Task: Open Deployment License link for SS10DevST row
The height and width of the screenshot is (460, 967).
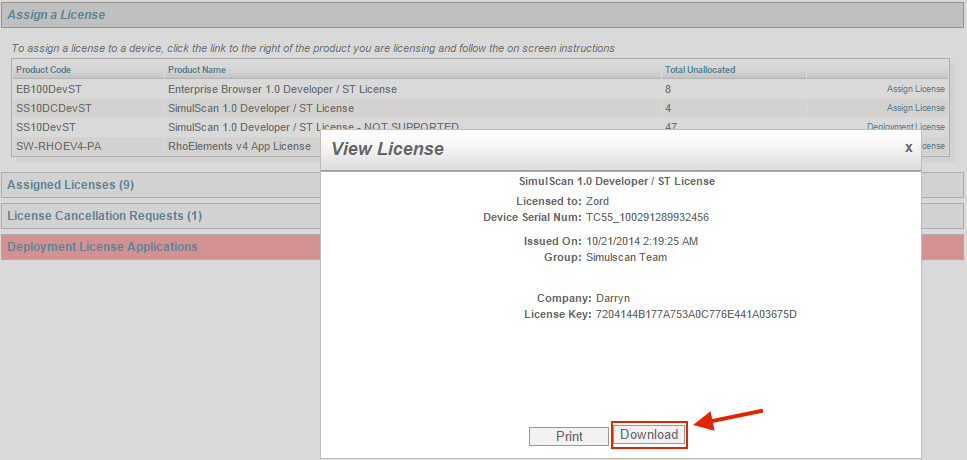Action: (x=905, y=126)
